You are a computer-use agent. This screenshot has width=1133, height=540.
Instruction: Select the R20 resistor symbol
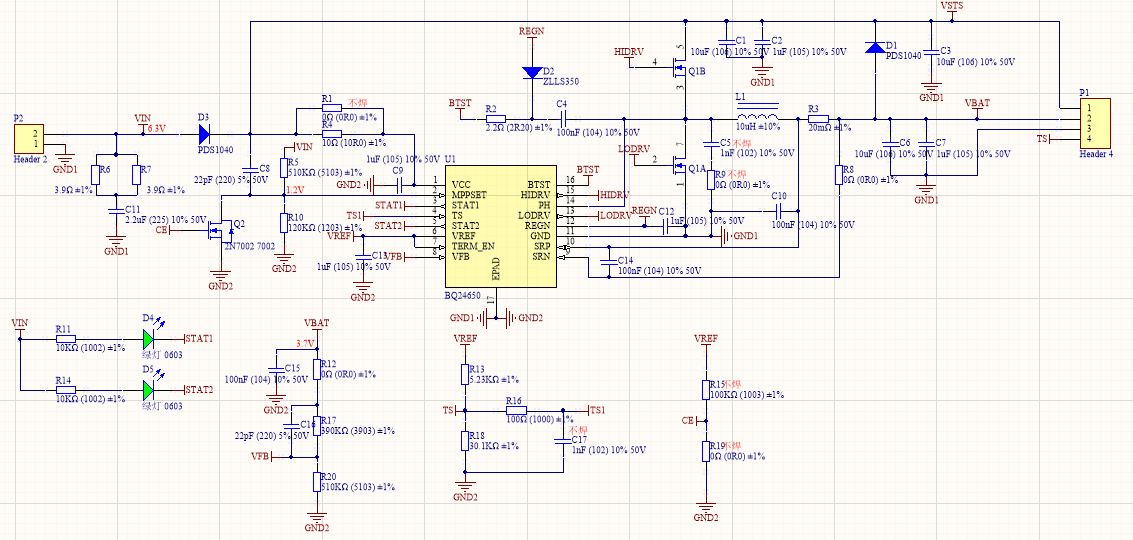point(316,481)
